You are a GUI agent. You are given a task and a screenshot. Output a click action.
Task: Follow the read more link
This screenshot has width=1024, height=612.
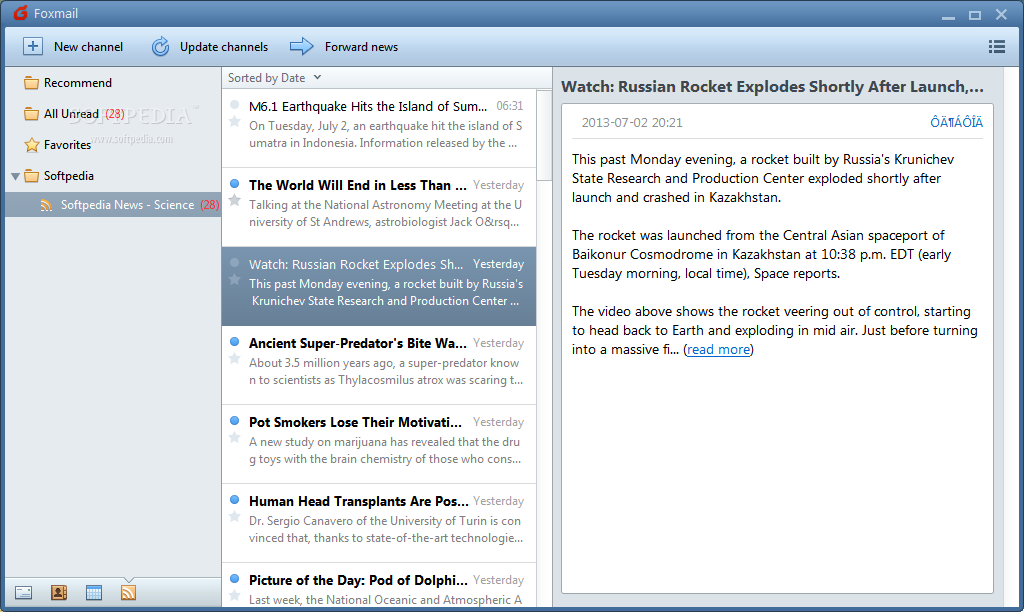point(718,349)
